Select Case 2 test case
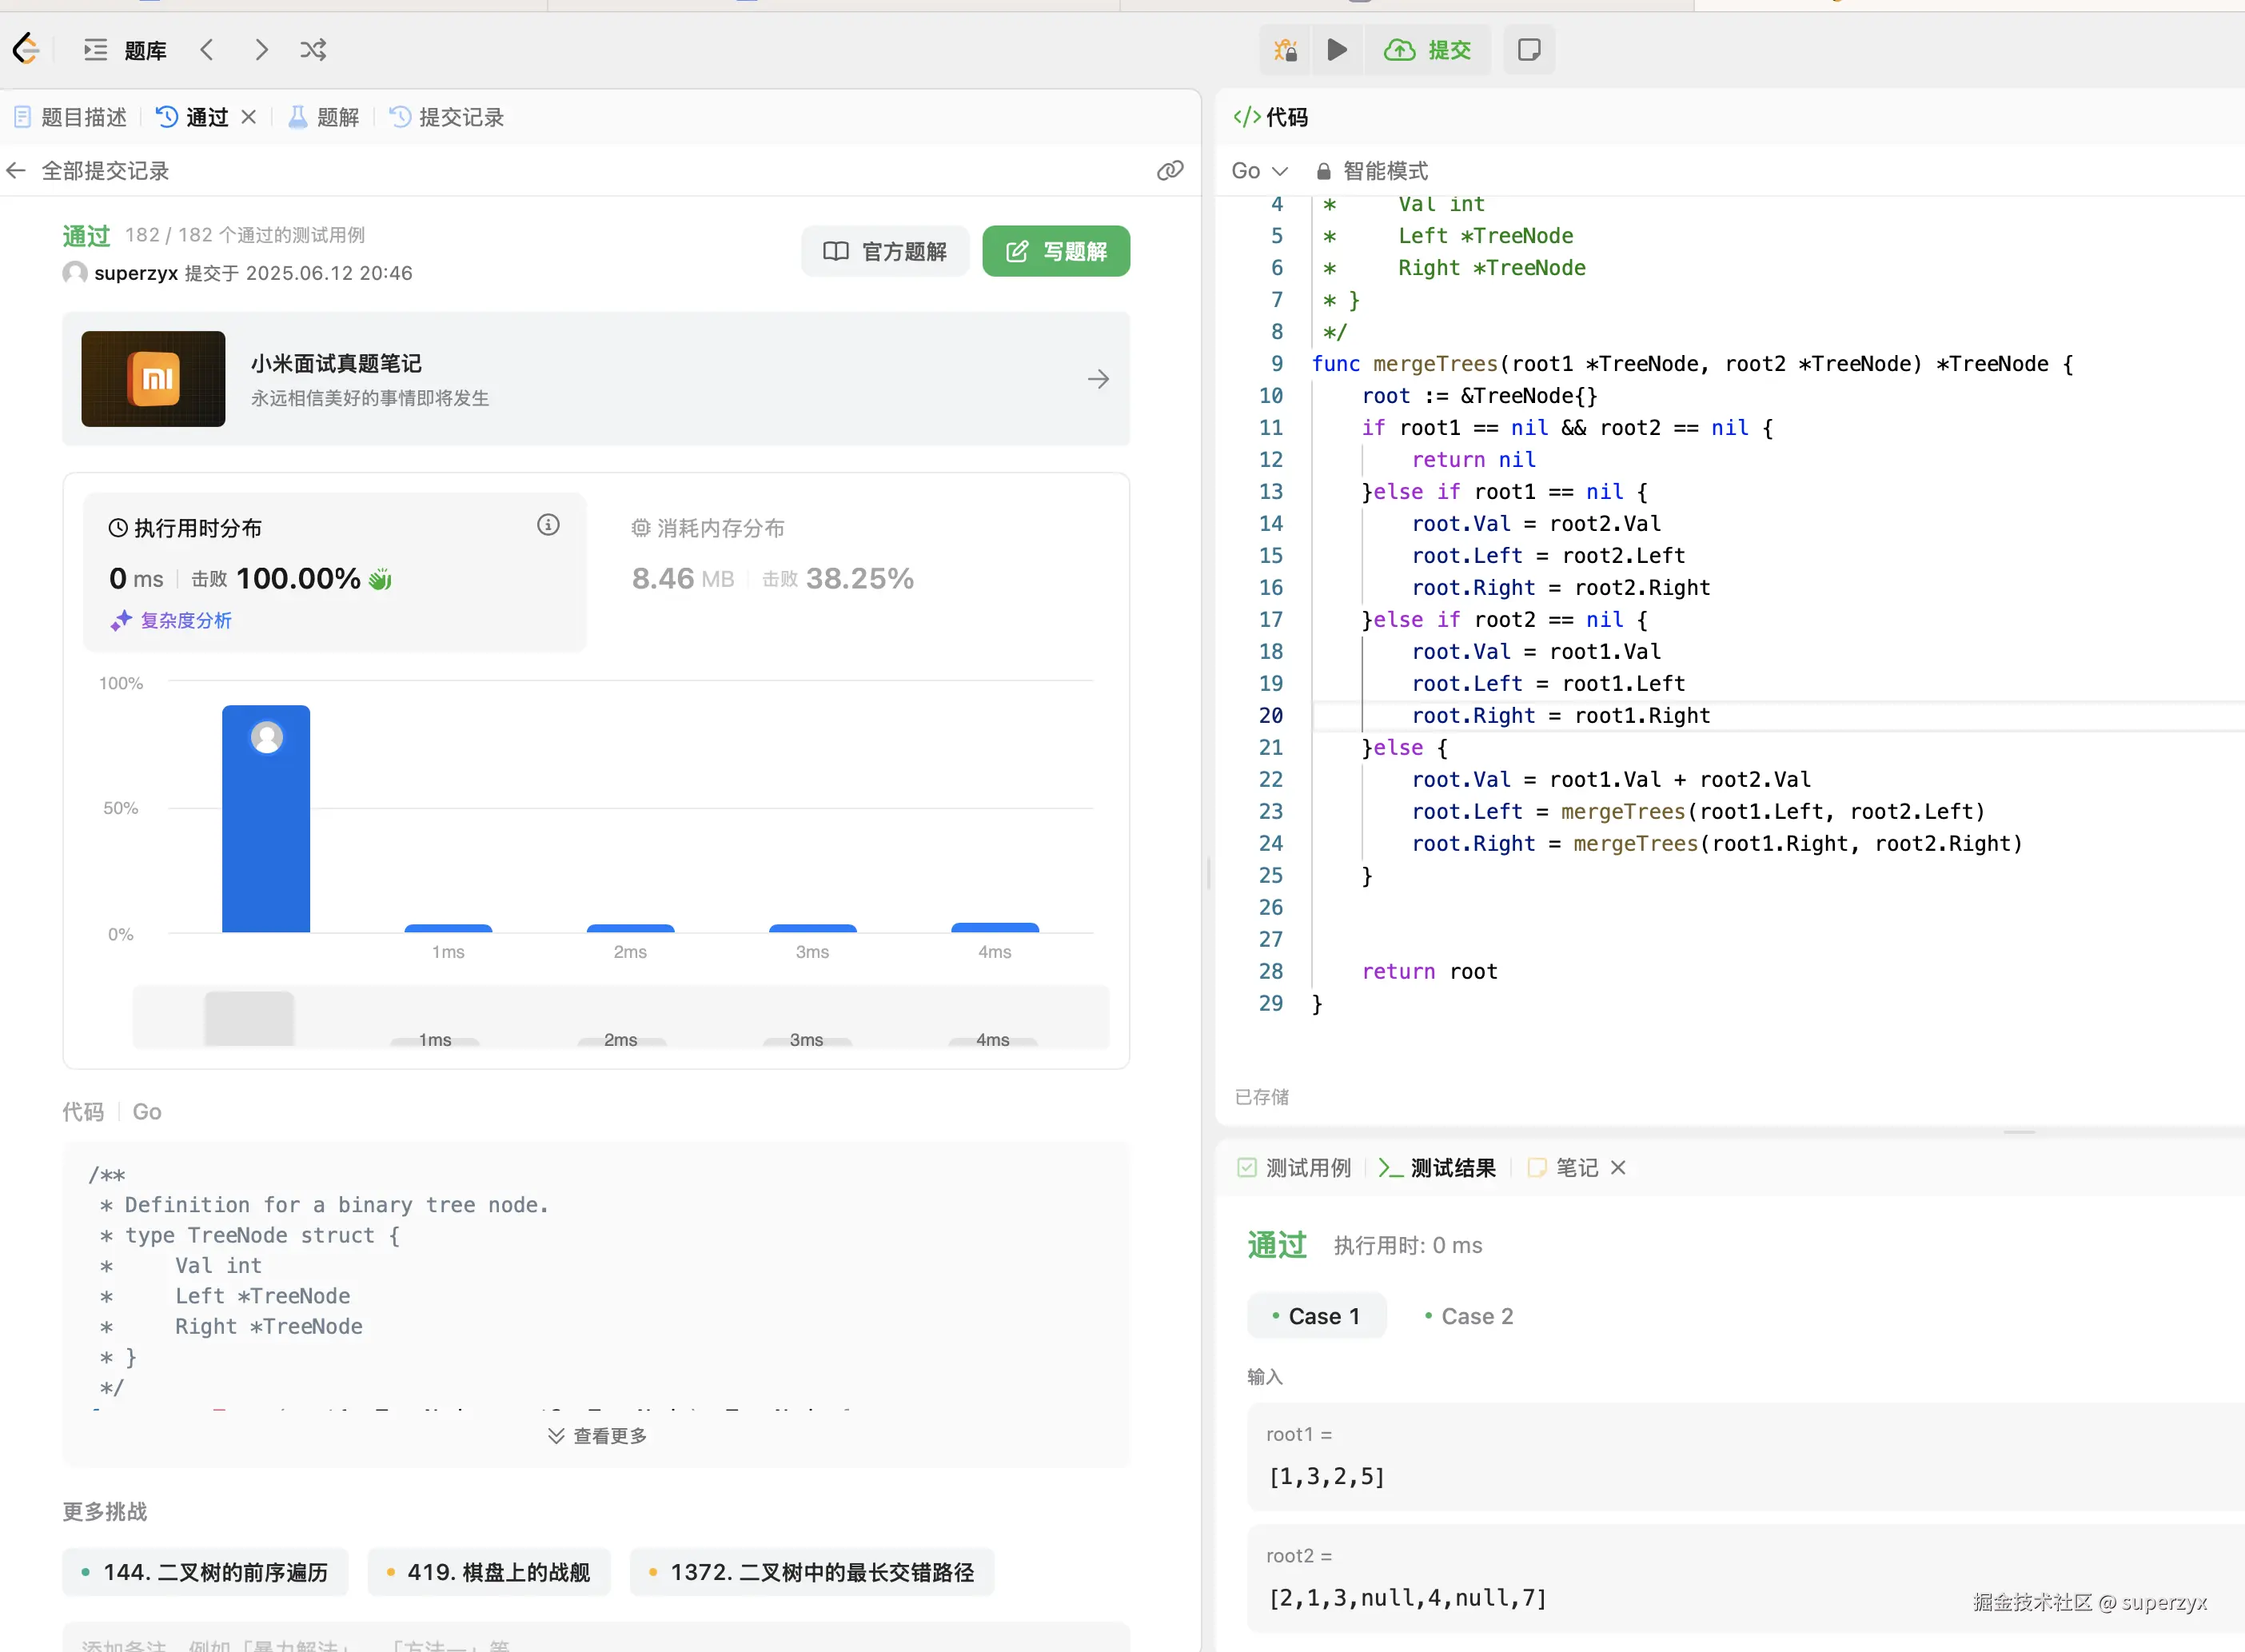 point(1468,1316)
